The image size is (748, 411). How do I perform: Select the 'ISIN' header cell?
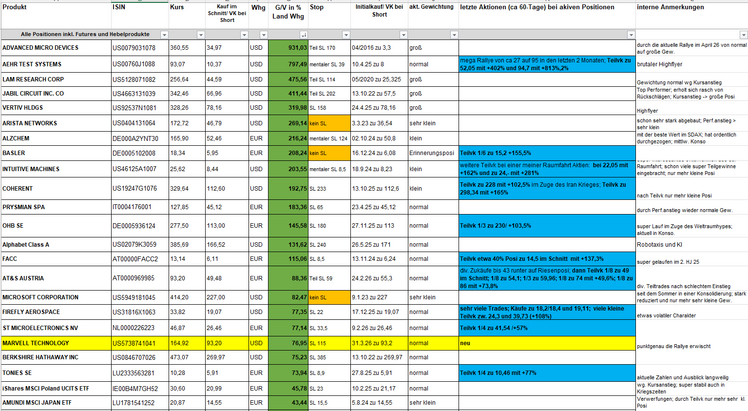coord(140,16)
